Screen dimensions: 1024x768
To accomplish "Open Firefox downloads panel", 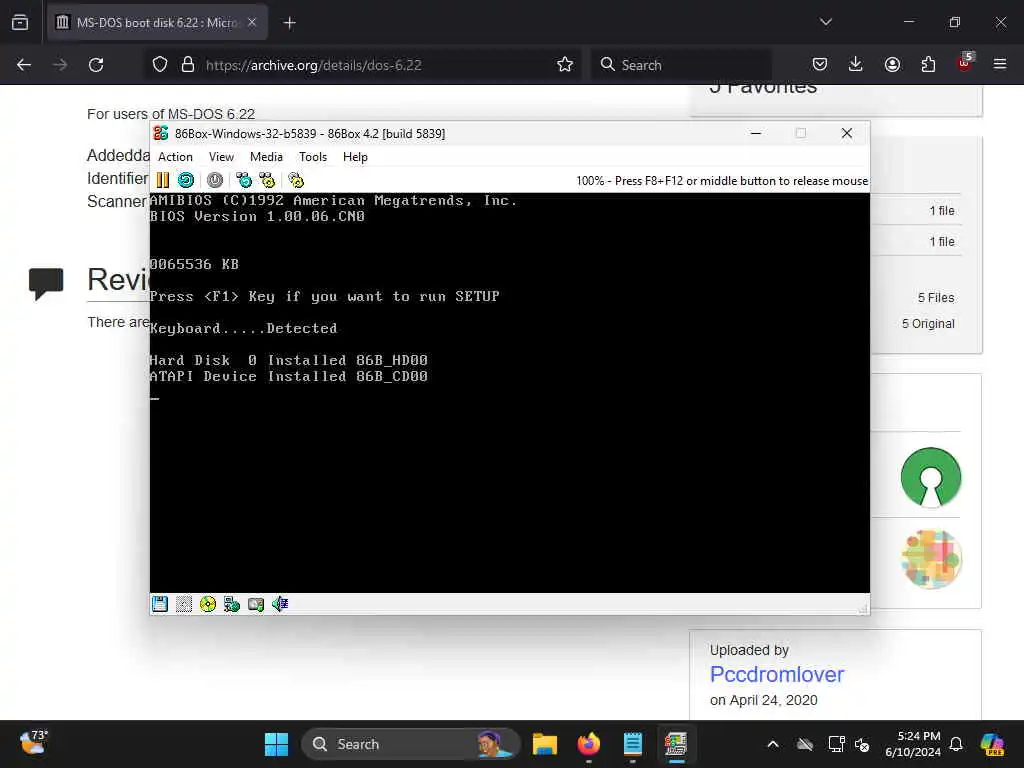I will [856, 65].
